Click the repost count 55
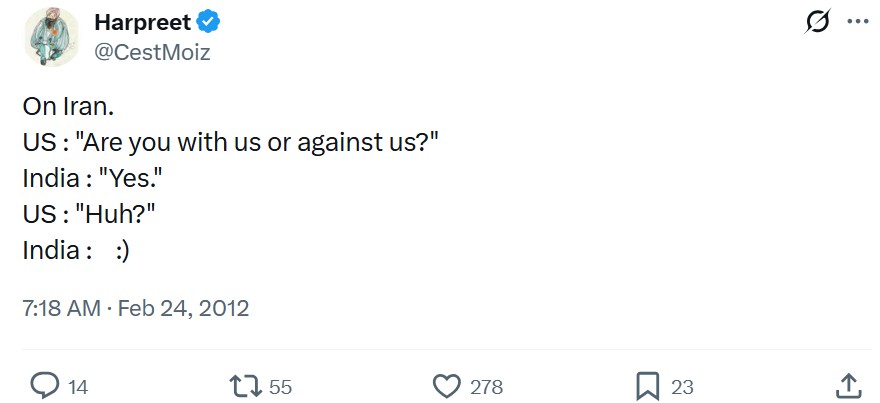 [281, 386]
